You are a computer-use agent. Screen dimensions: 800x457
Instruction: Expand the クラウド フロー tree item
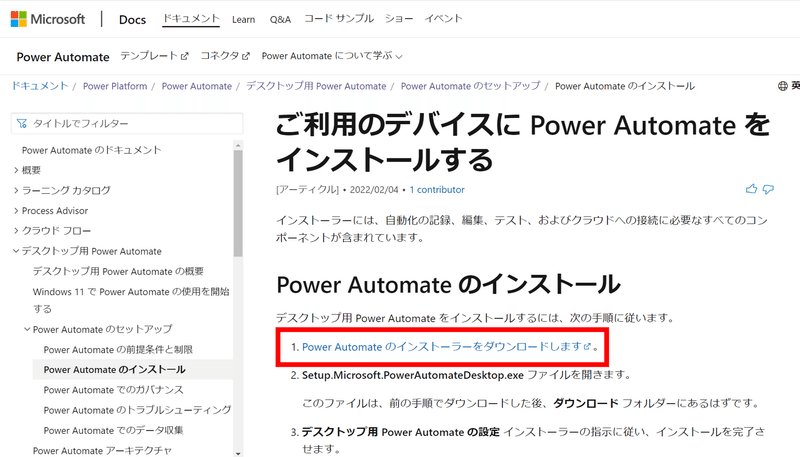pyautogui.click(x=52, y=231)
